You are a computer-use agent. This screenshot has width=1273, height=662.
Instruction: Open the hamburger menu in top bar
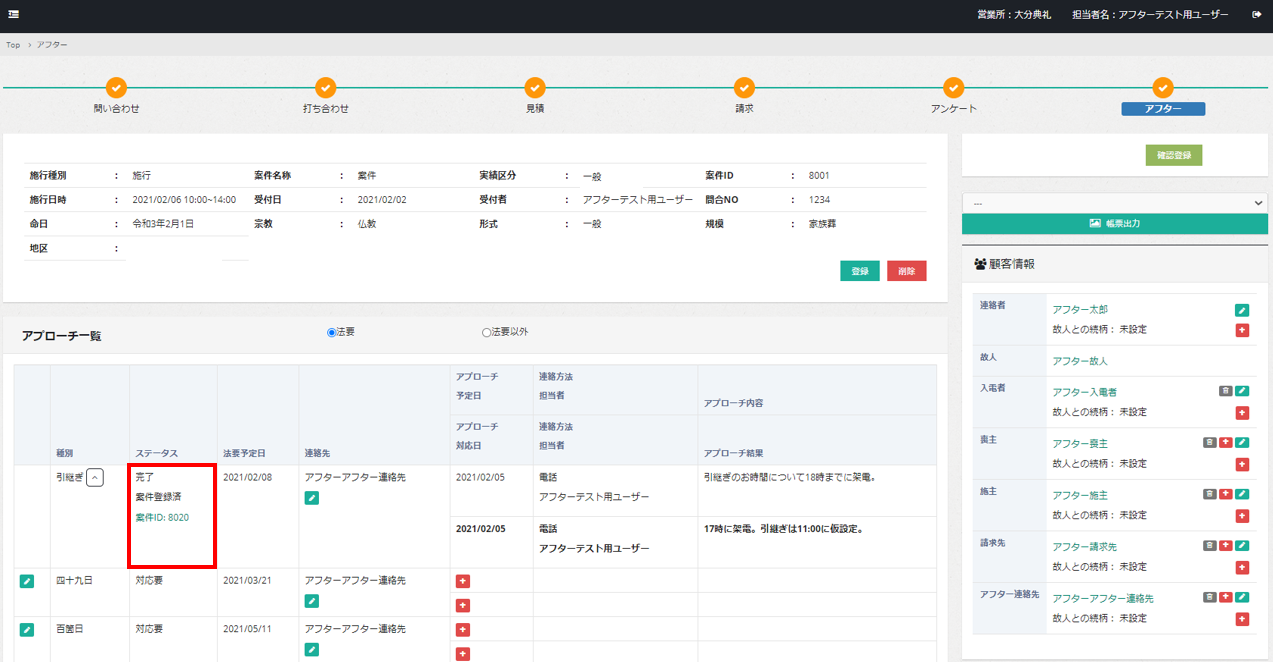click(x=14, y=15)
